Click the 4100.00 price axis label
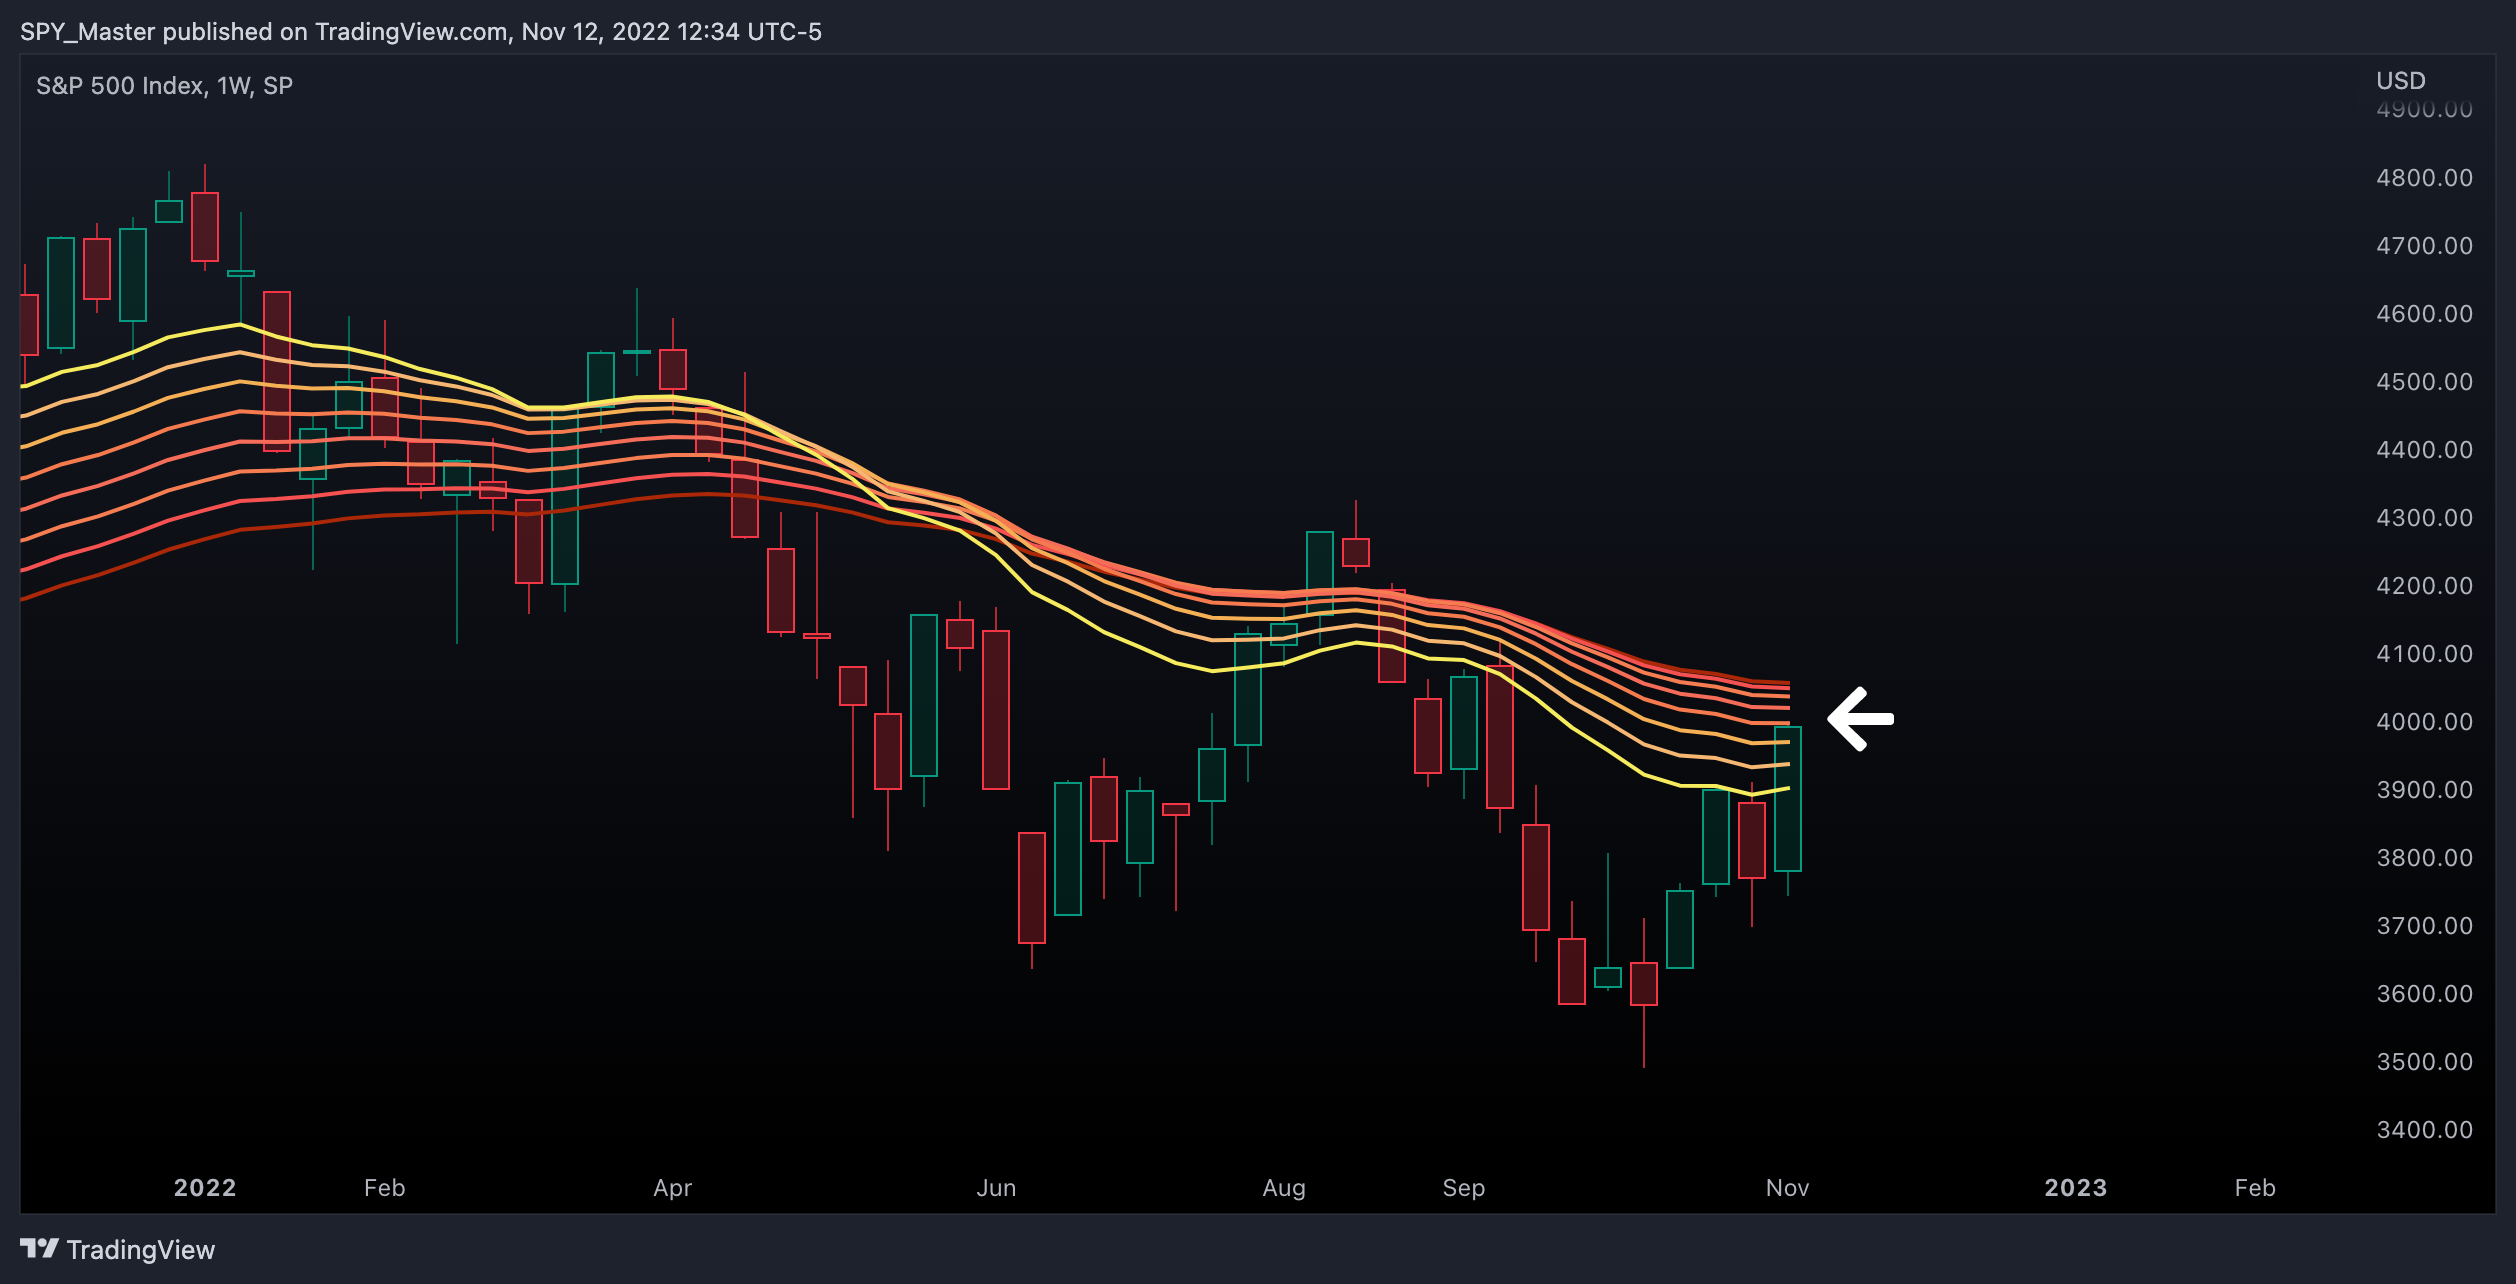The width and height of the screenshot is (2516, 1284). 2424,654
